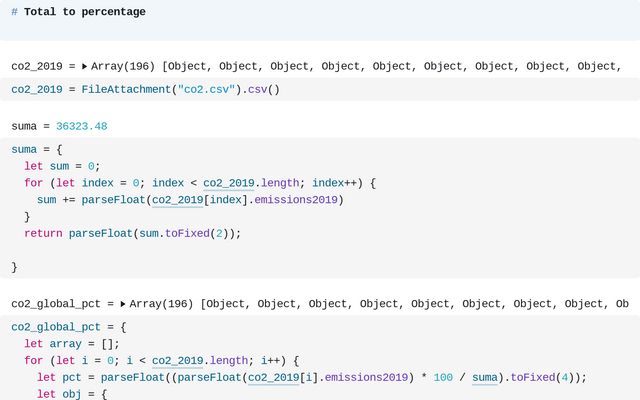Click the hash symbol before the heading

14,12
